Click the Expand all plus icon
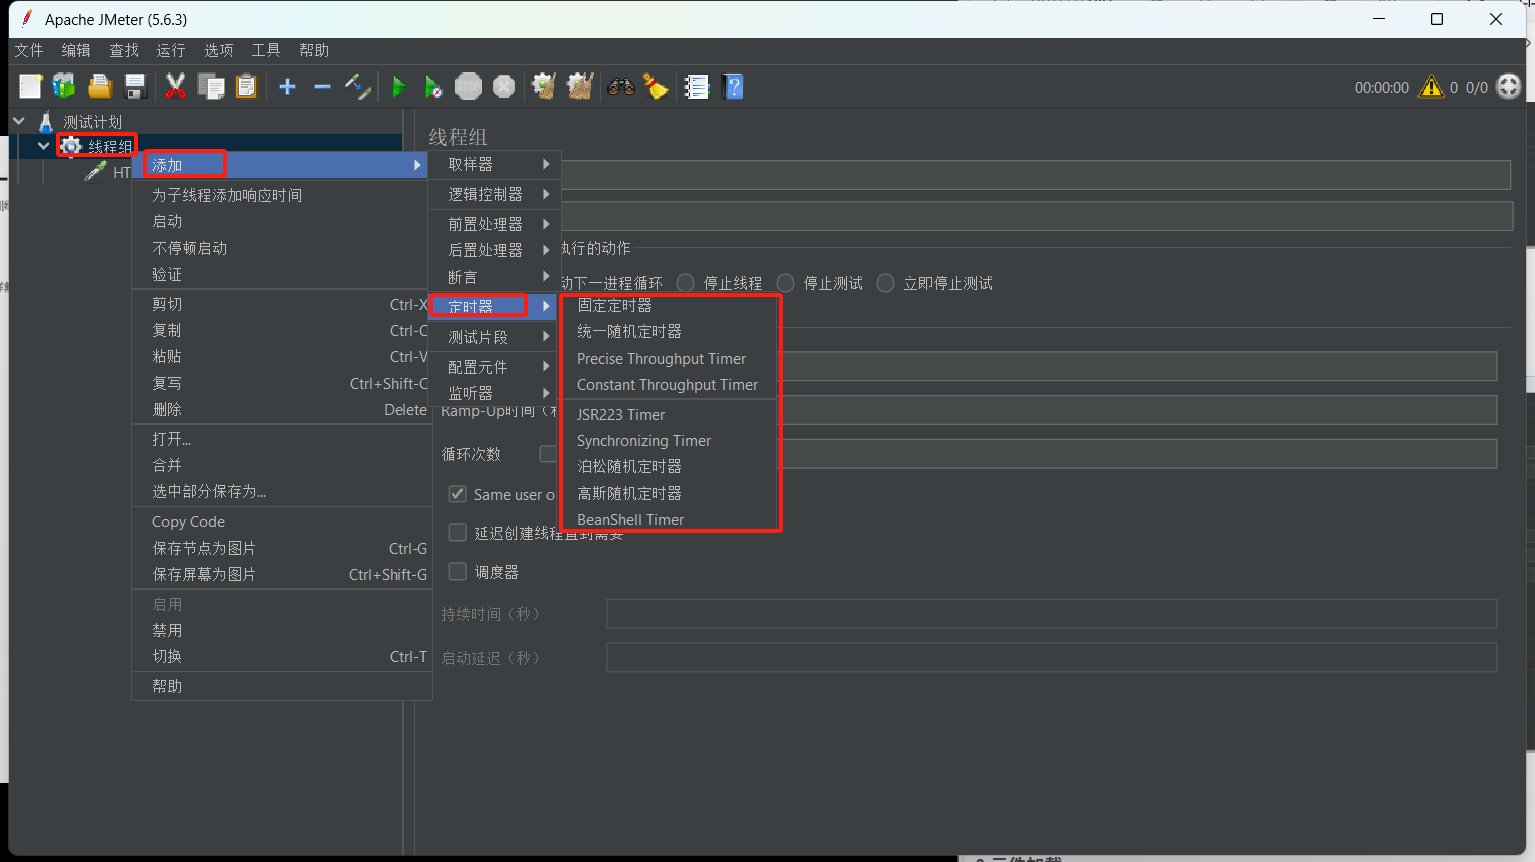The width and height of the screenshot is (1535, 862). [x=287, y=87]
